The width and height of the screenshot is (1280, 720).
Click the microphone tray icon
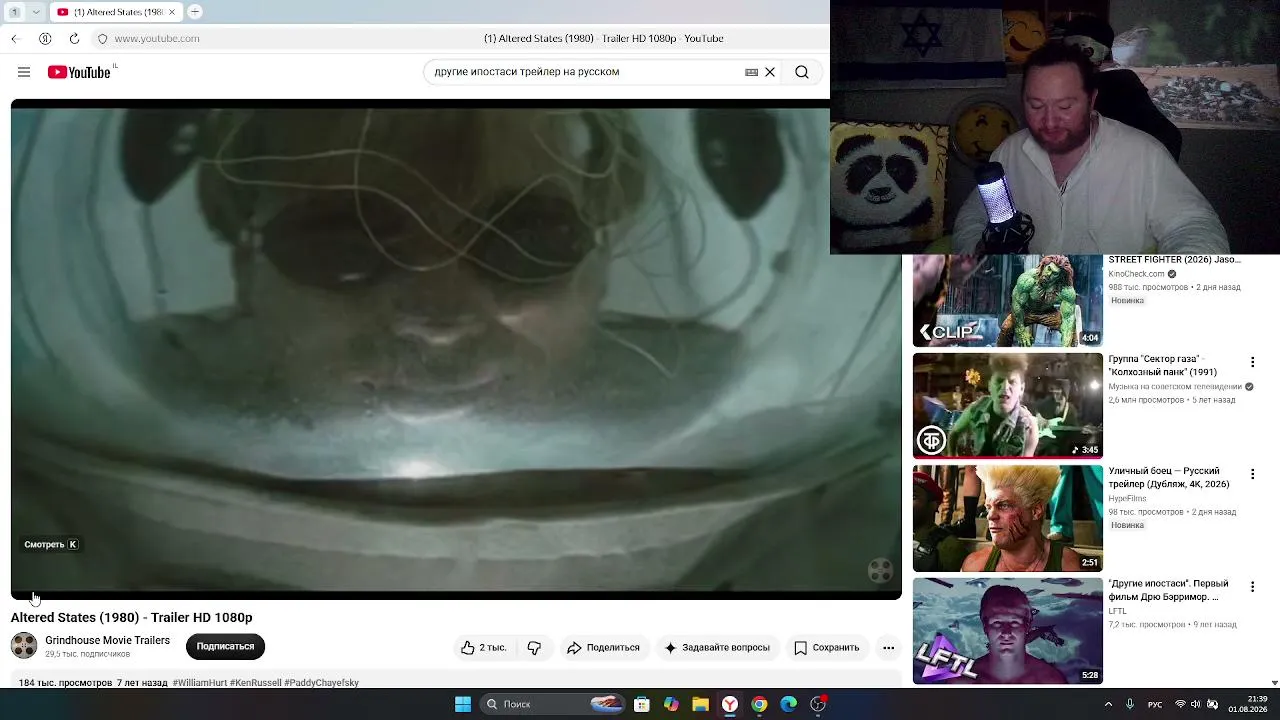[1130, 704]
